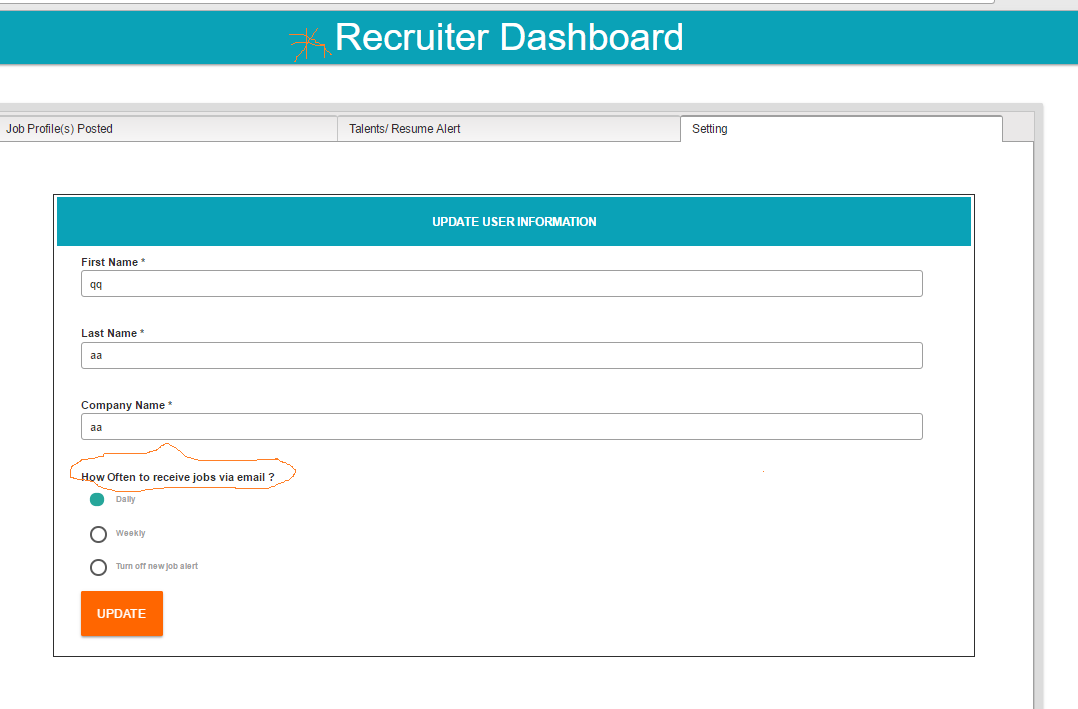This screenshot has height=709, width=1078.
Task: Select the Setting tab
Action: tap(842, 129)
